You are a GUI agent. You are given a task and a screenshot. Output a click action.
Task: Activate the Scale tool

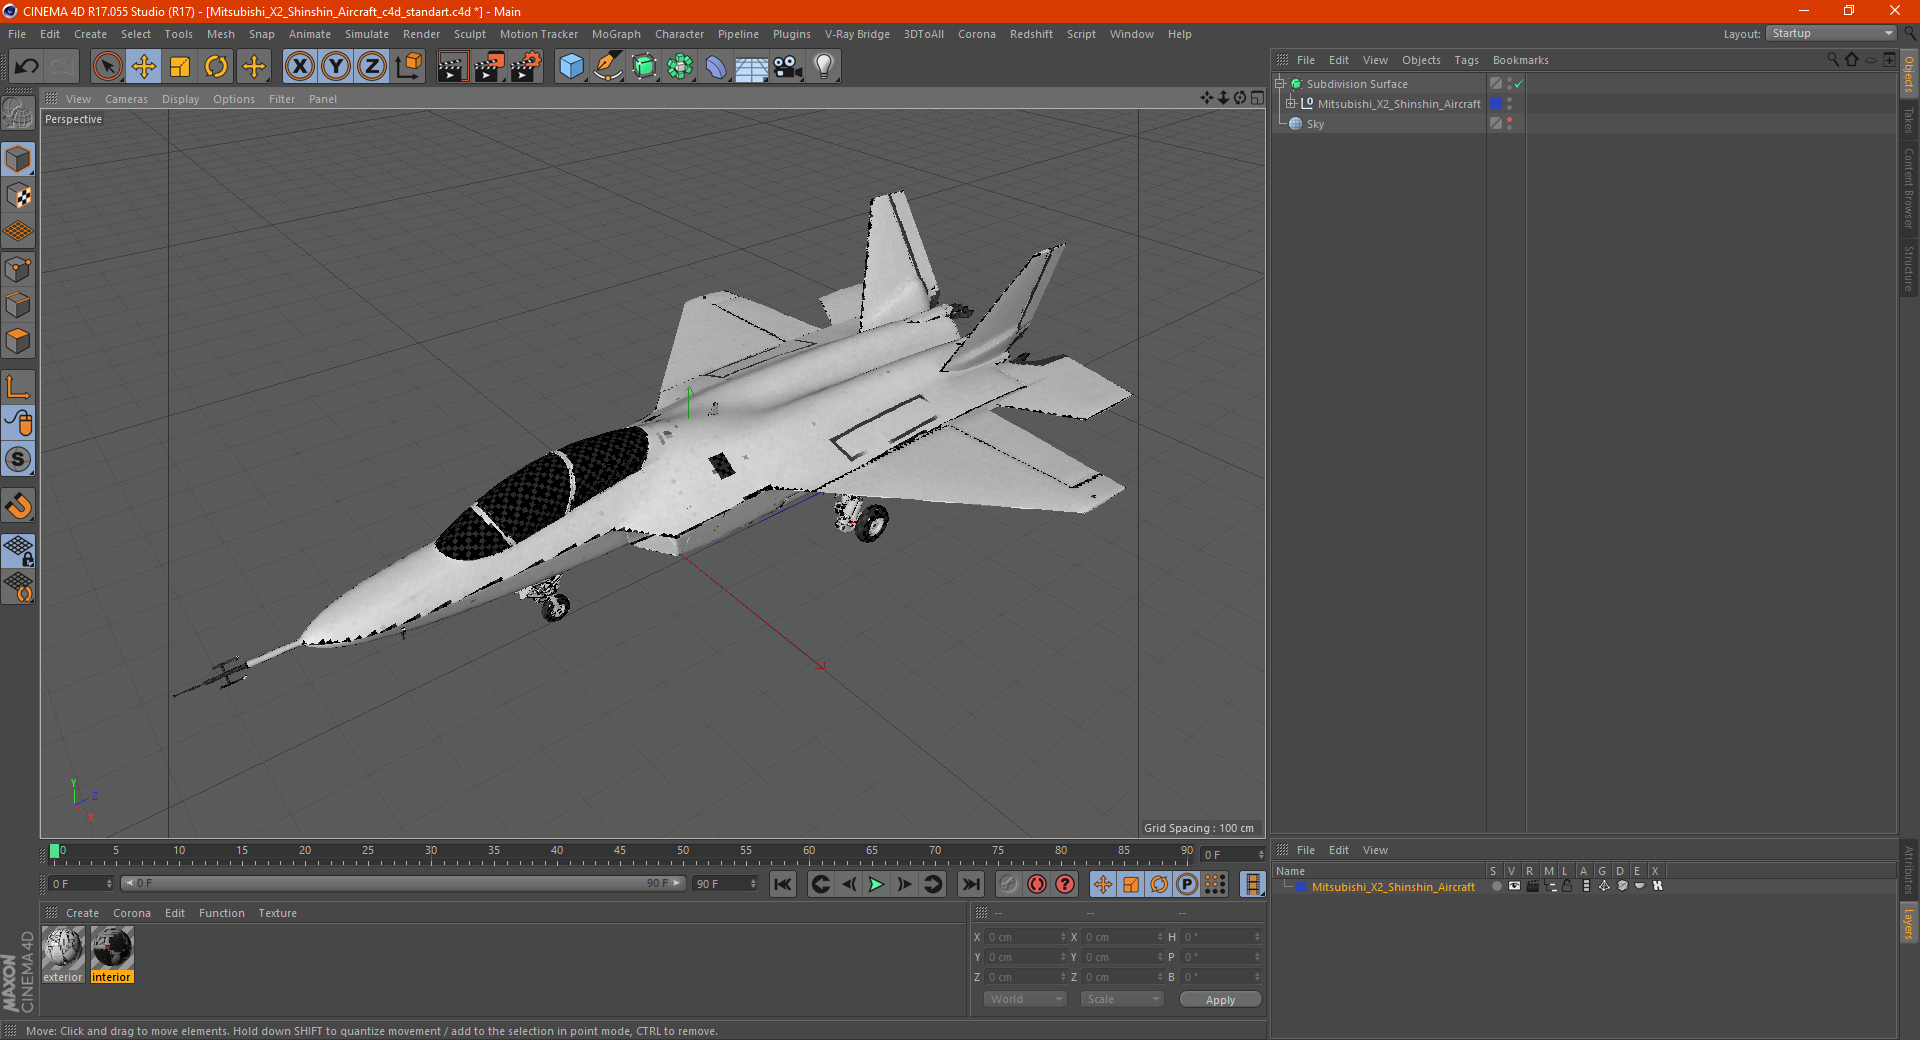(x=180, y=67)
